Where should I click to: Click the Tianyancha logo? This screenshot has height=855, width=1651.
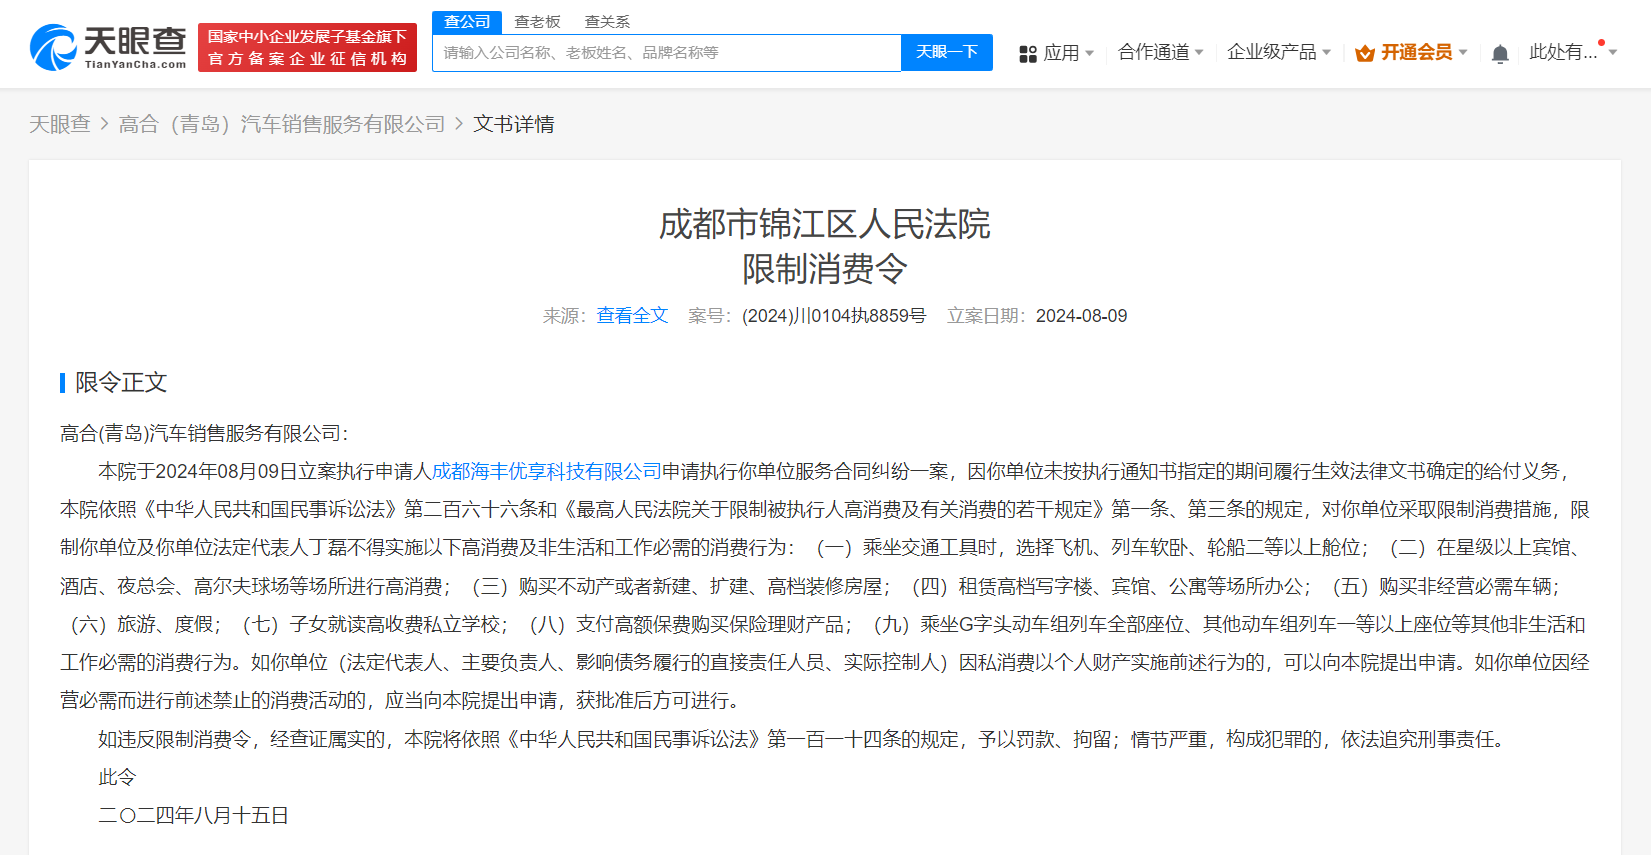[108, 47]
